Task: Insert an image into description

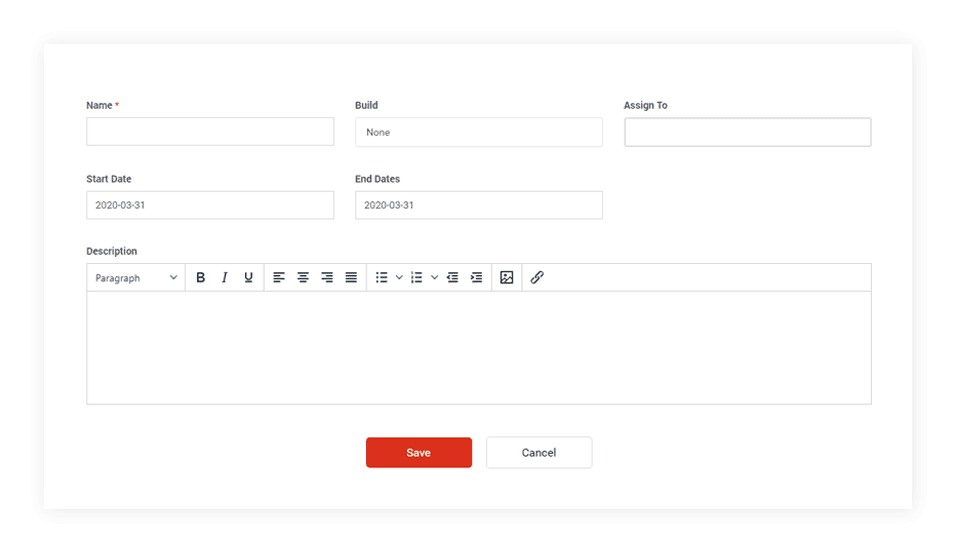Action: [x=507, y=278]
